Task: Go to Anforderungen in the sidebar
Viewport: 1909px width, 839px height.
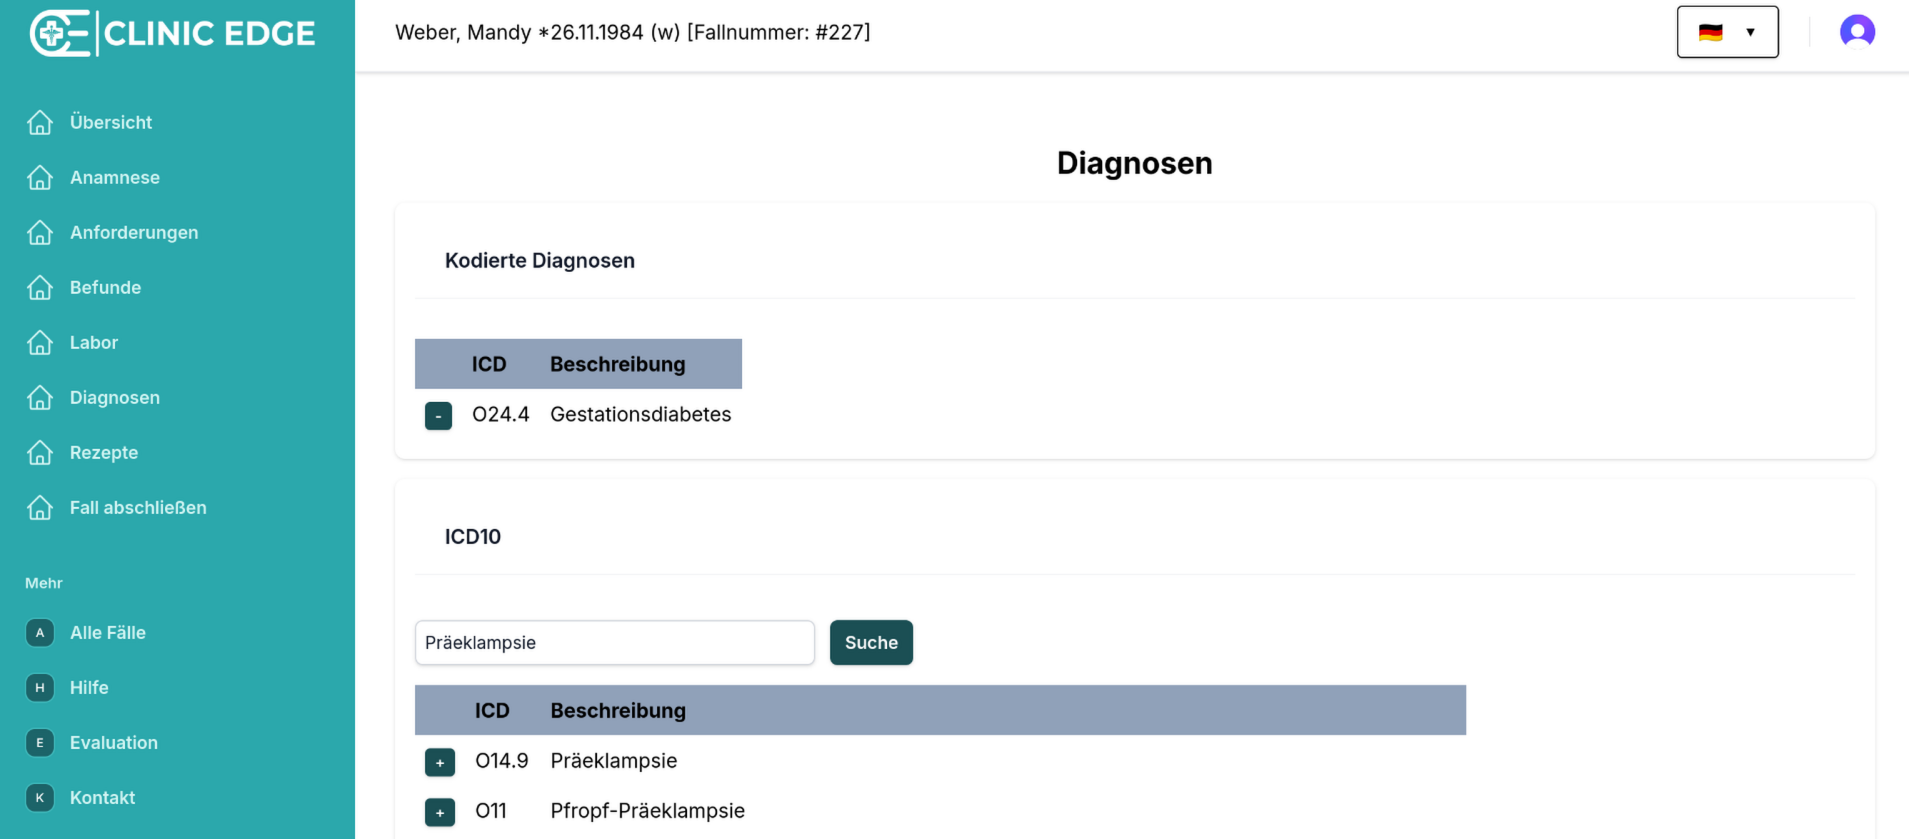Action: [134, 233]
